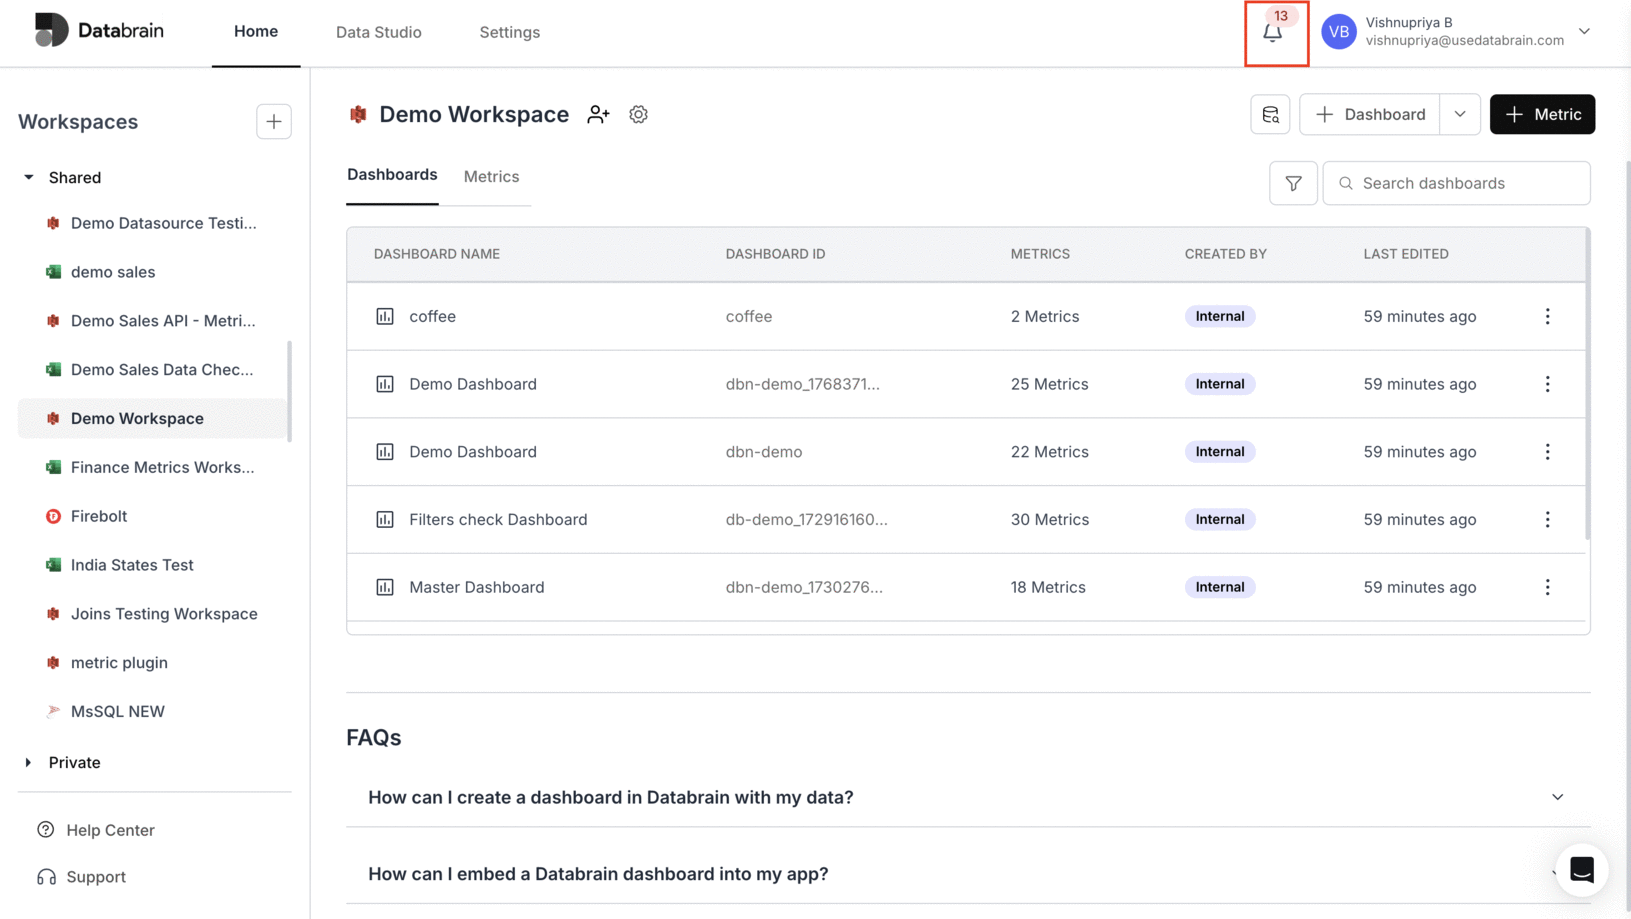Screen dimensions: 1631x919
Task: Click the coffee dashboard name
Action: (432, 317)
